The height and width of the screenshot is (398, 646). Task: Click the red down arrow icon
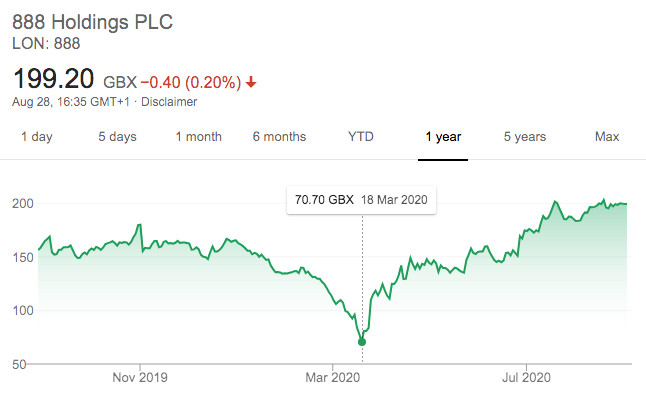point(251,83)
